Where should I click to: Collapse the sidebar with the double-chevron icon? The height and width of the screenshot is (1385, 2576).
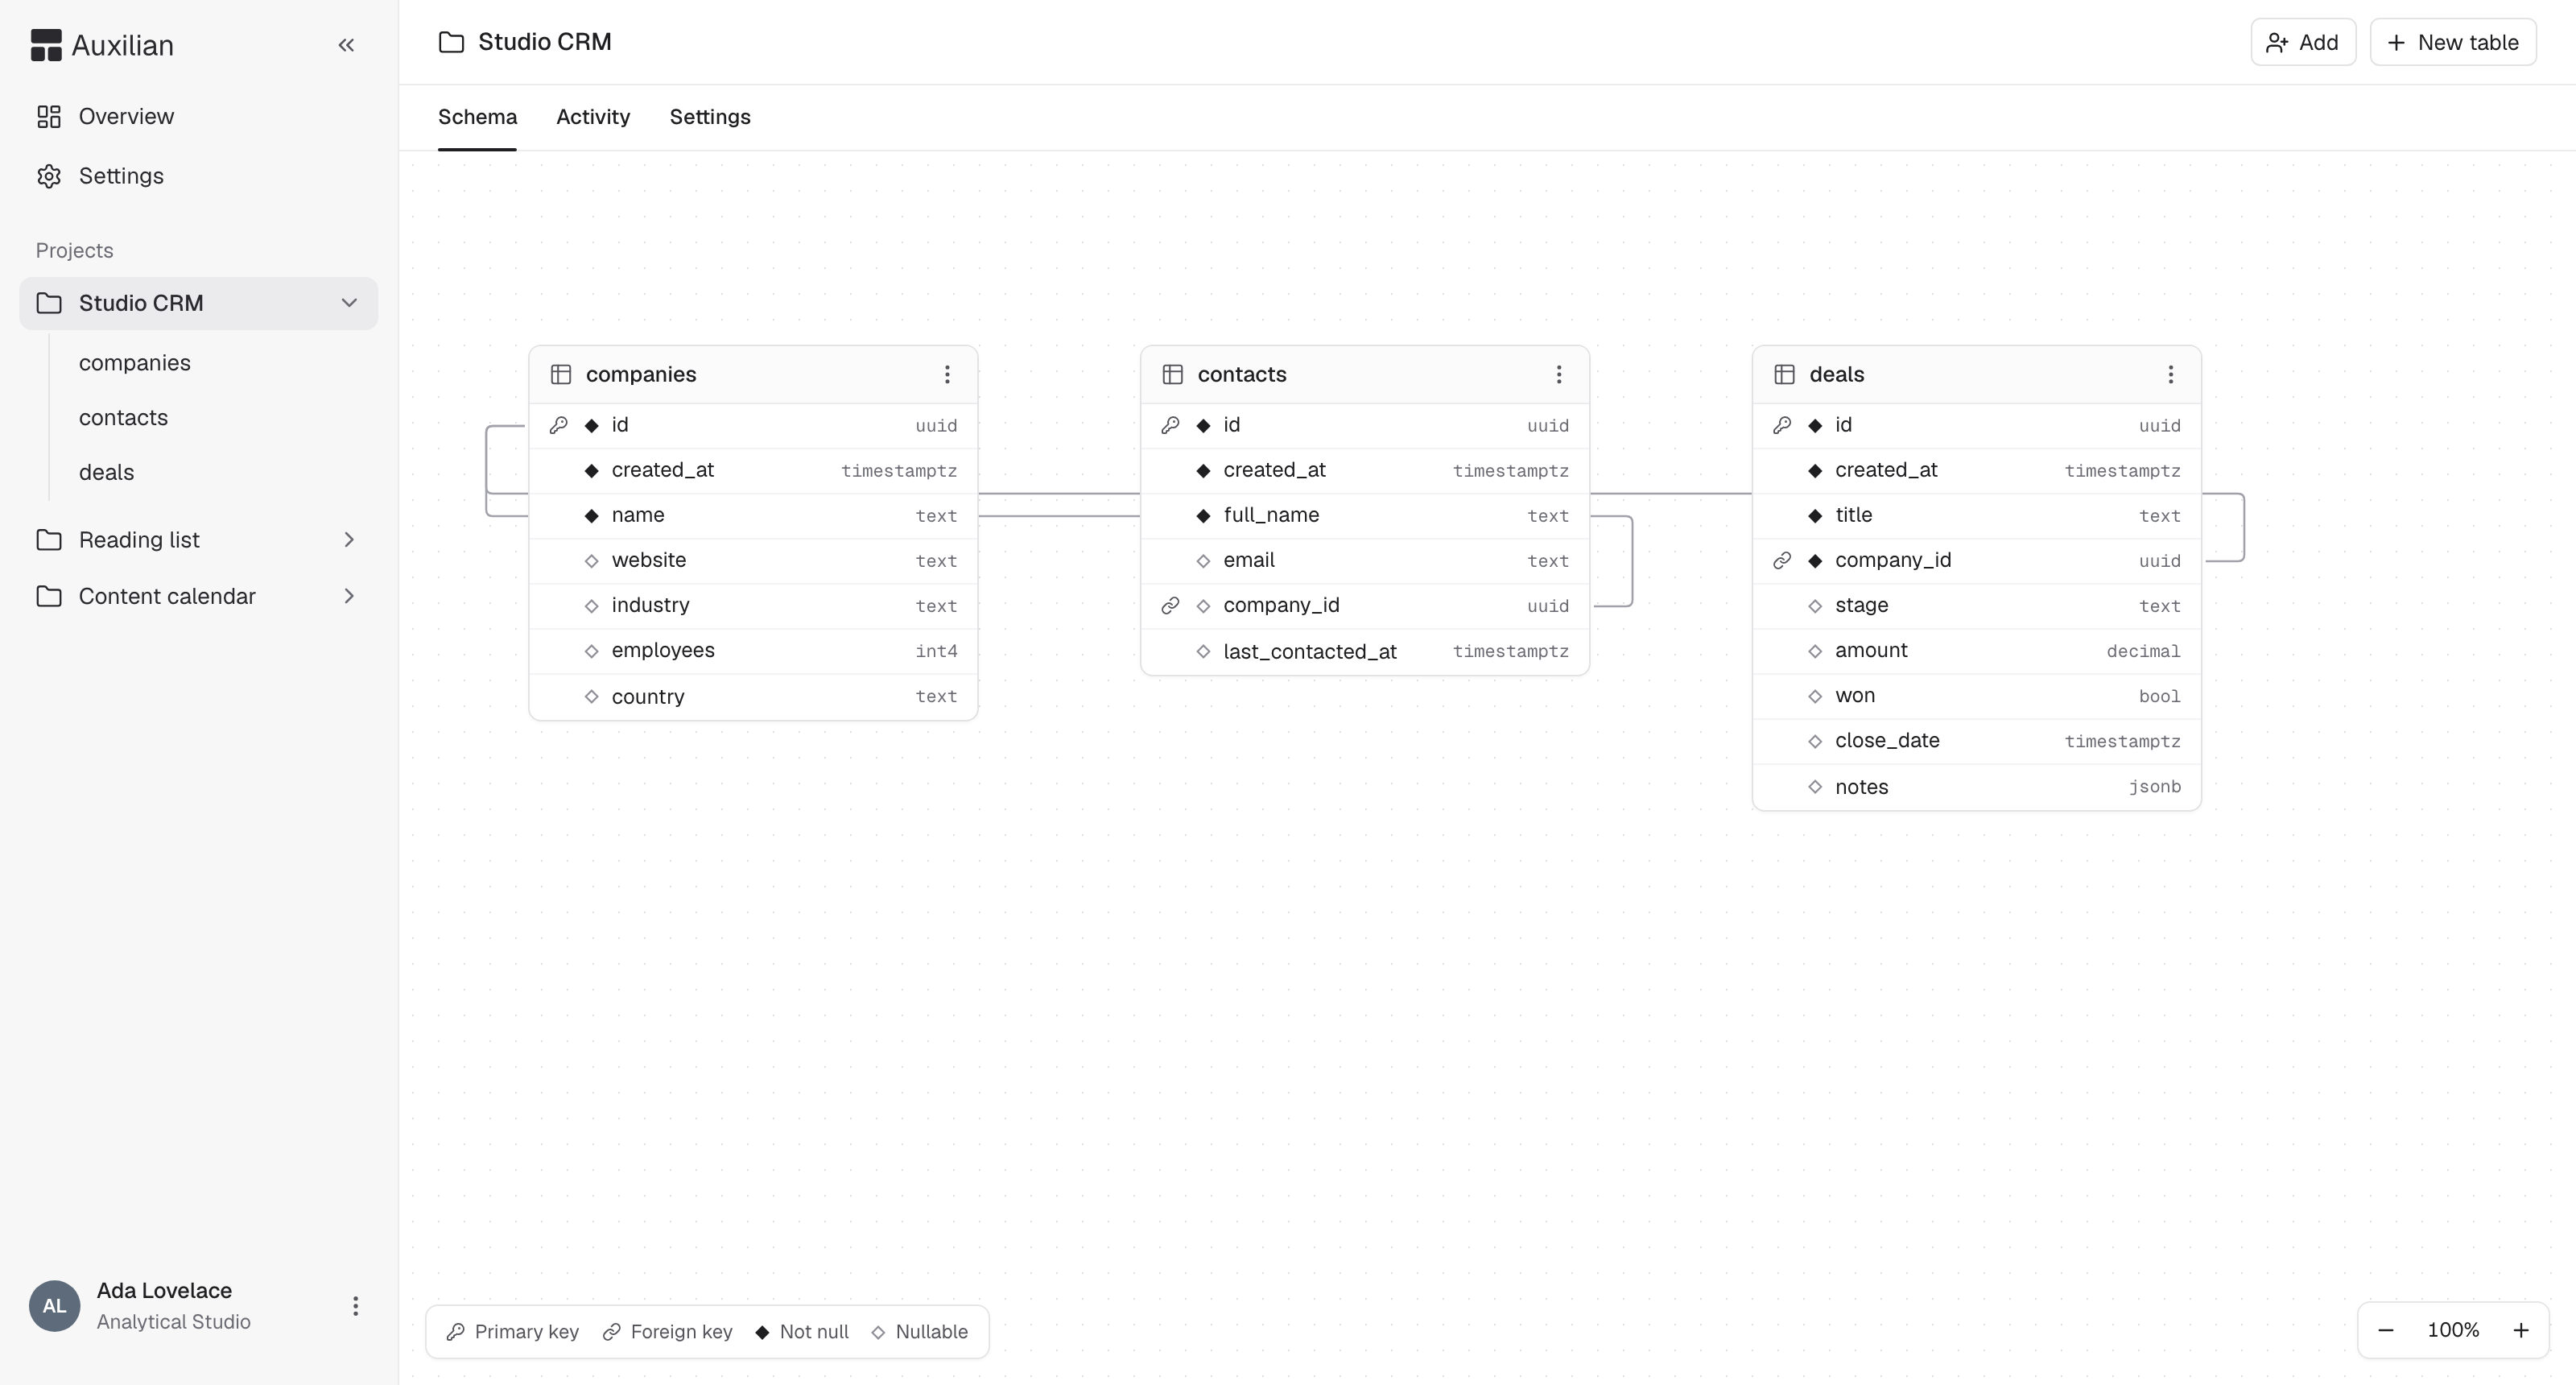pos(346,45)
